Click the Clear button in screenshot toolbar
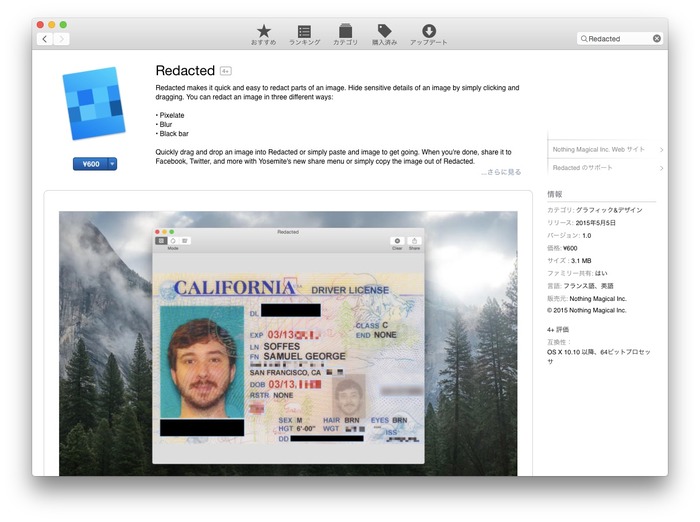700x522 pixels. point(397,243)
